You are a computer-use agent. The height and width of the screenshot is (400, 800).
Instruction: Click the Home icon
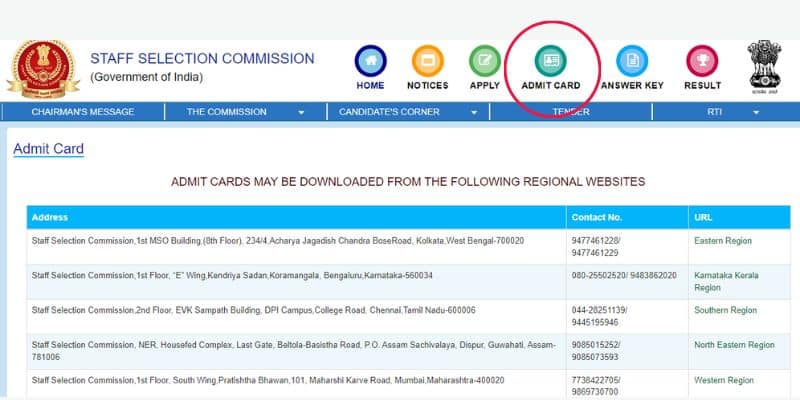pos(370,61)
